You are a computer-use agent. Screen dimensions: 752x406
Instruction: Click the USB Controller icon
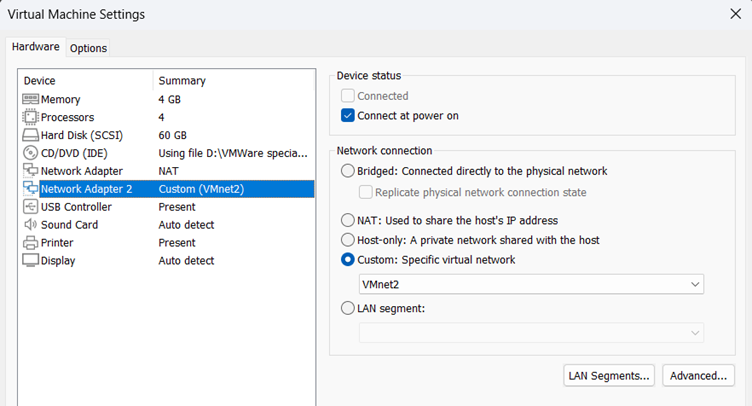30,207
